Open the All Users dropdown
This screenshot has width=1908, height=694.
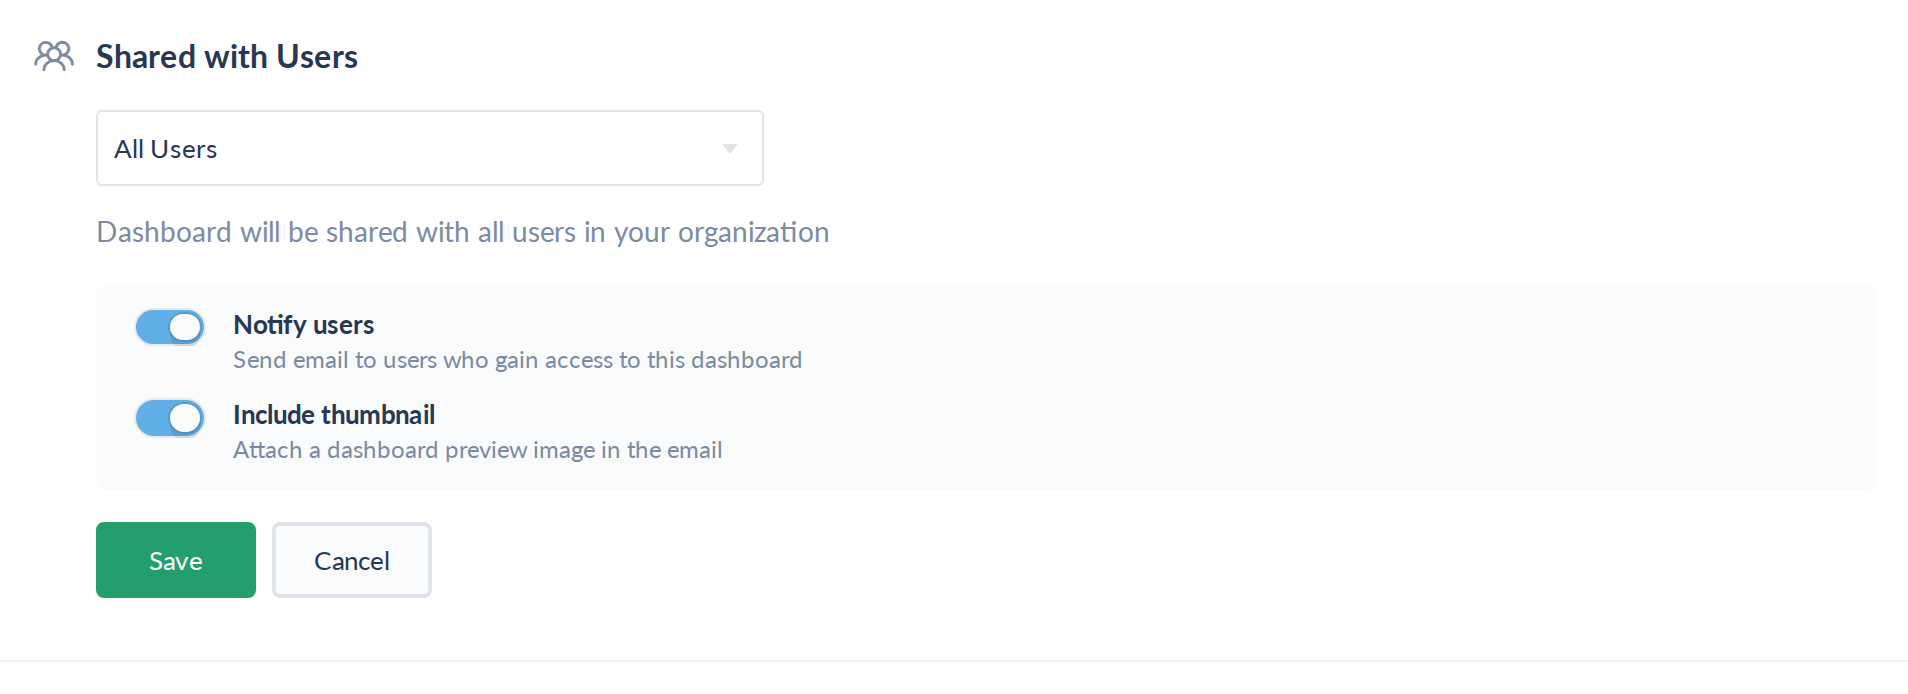pos(430,148)
